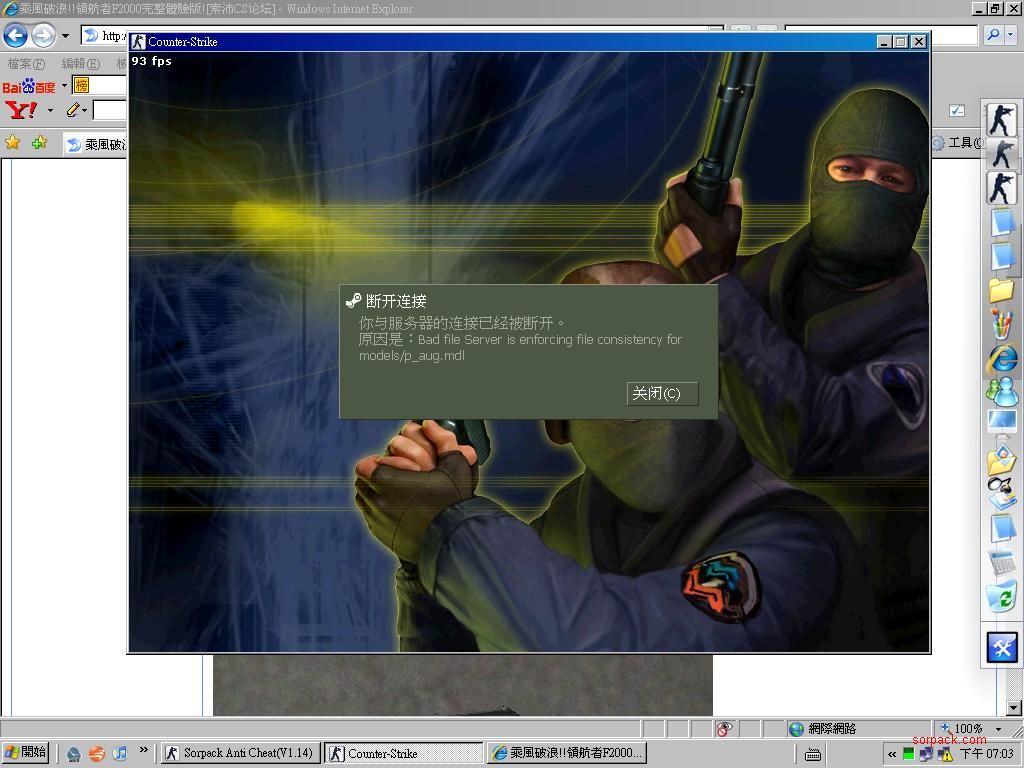Click the IE back arrow button
1024x768 pixels.
click(x=15, y=36)
